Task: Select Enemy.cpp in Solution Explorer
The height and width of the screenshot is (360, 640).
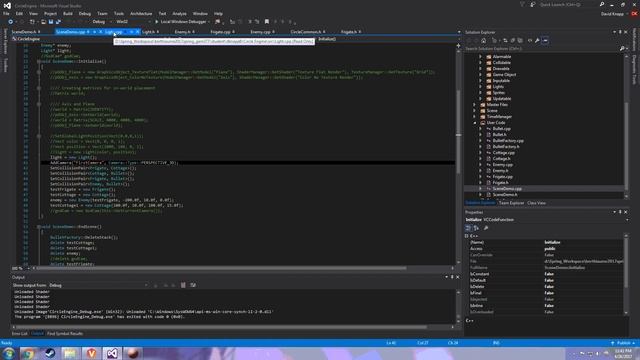Action: [502, 164]
